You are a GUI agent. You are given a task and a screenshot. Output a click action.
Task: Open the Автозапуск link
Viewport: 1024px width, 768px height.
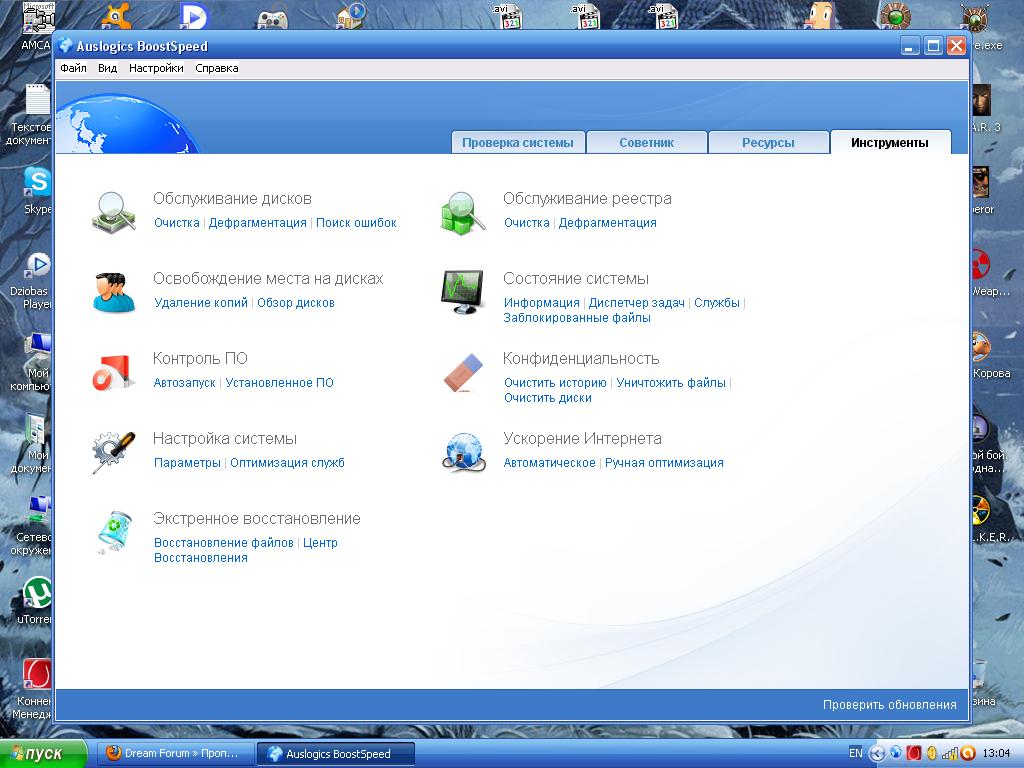184,383
